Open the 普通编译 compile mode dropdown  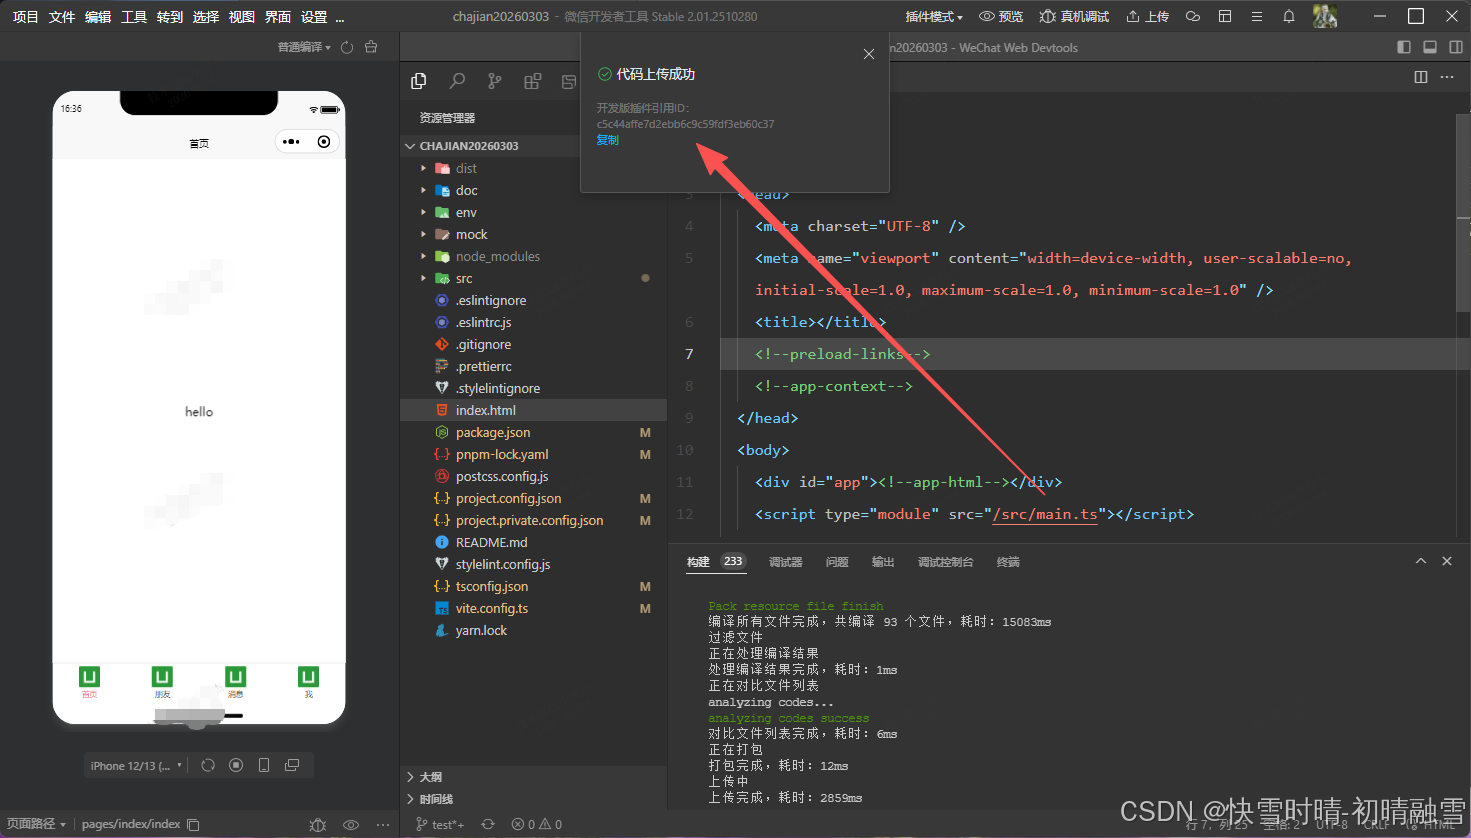coord(304,47)
